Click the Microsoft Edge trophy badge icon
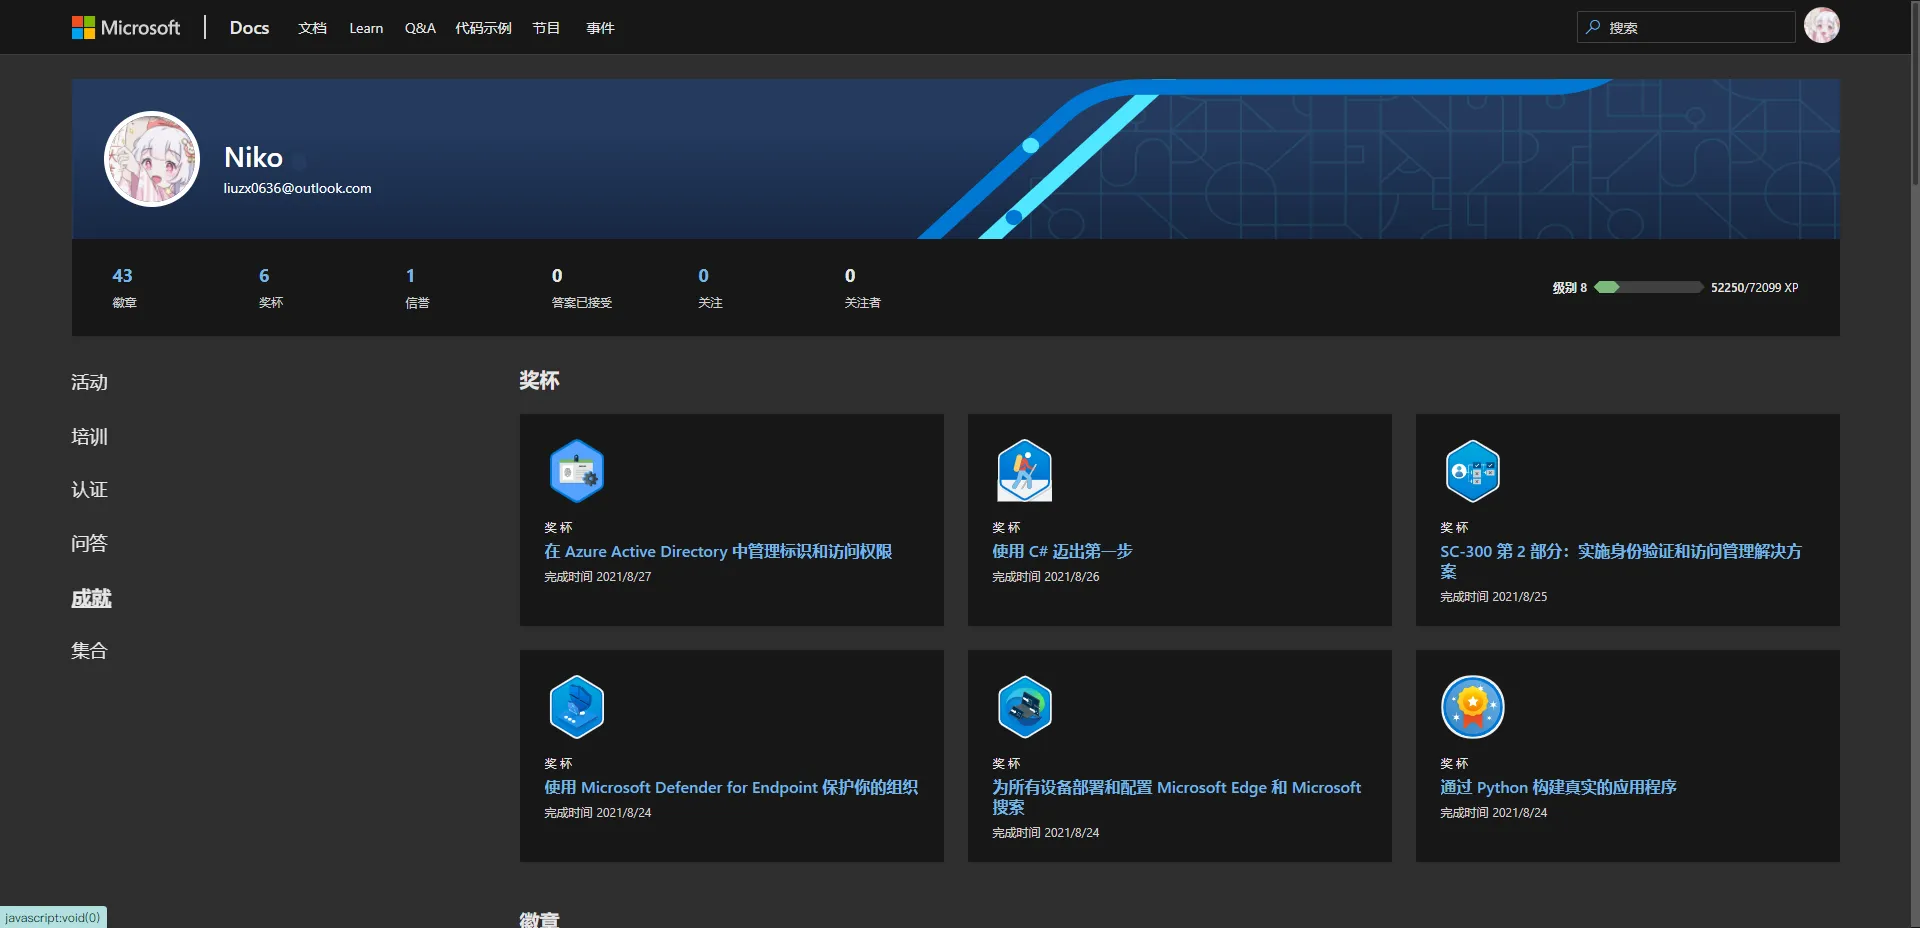Image resolution: width=1920 pixels, height=928 pixels. 1025,707
